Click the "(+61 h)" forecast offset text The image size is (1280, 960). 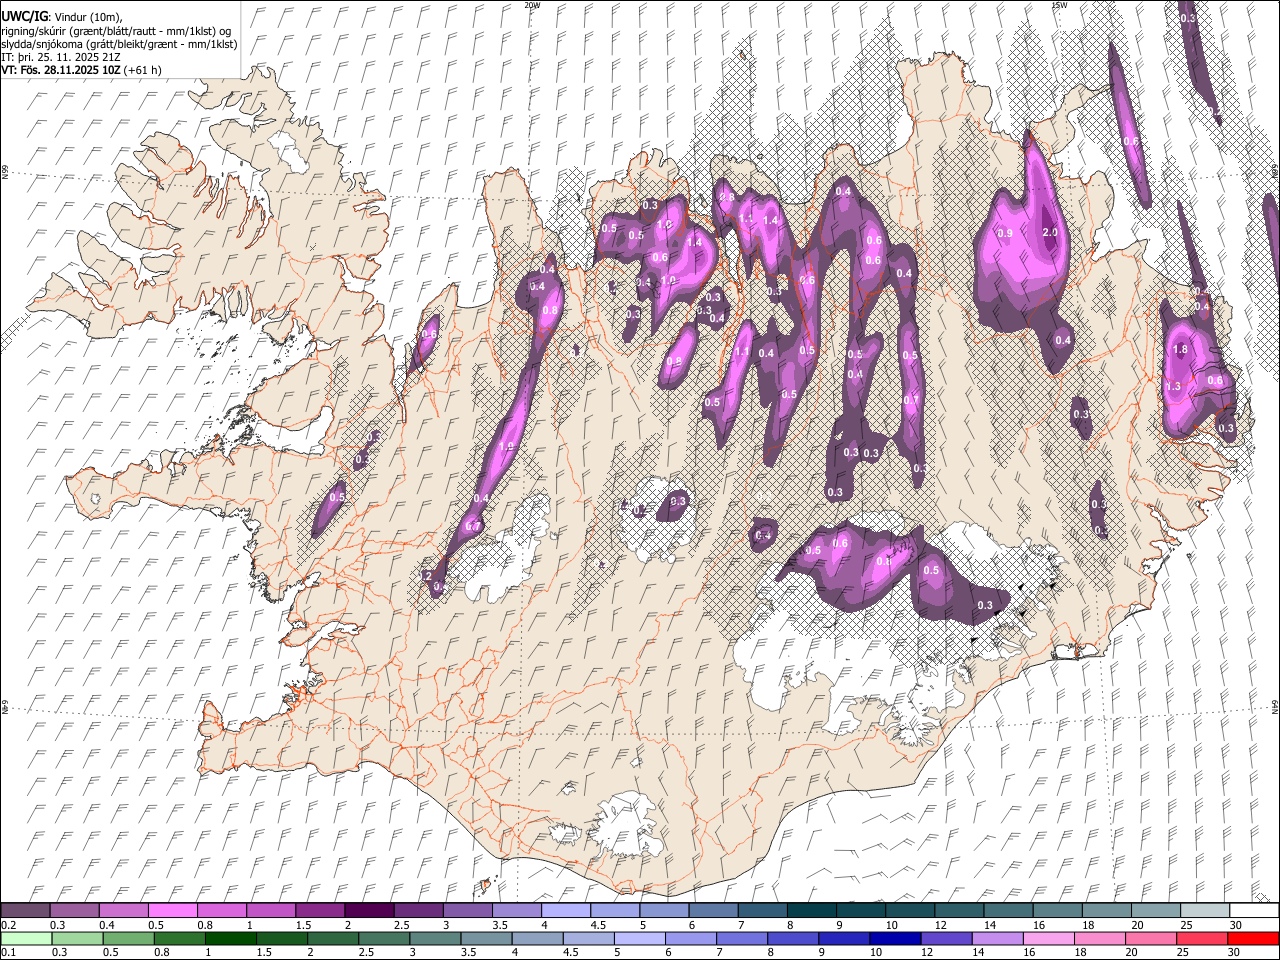[144, 70]
